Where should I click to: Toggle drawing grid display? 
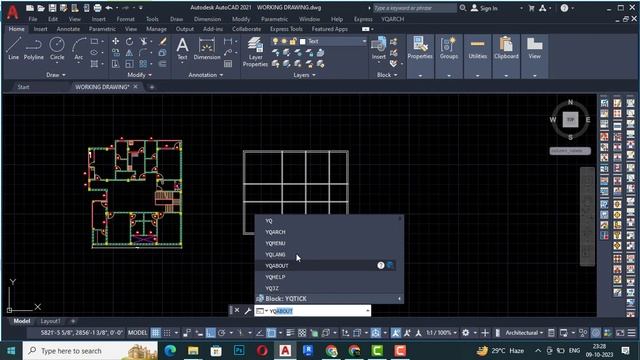pyautogui.click(x=156, y=333)
